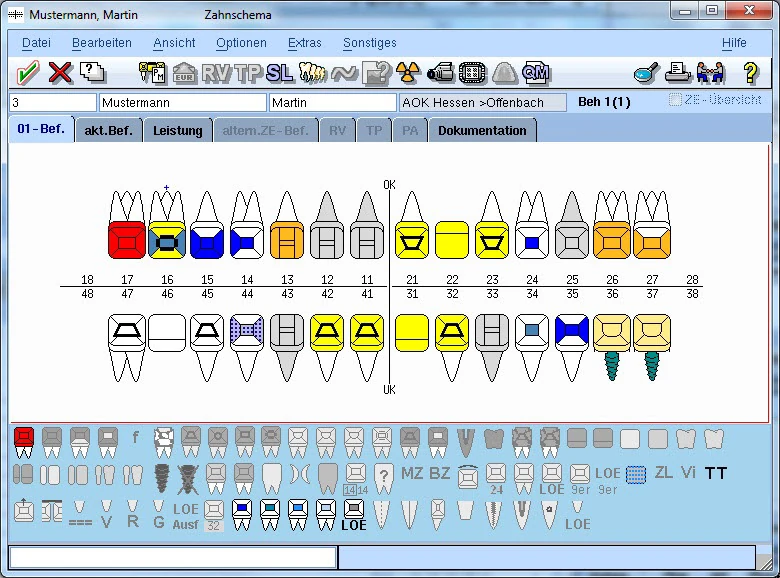Select the LOE Ausf finding symbol
This screenshot has height=578, width=780.
pos(186,516)
